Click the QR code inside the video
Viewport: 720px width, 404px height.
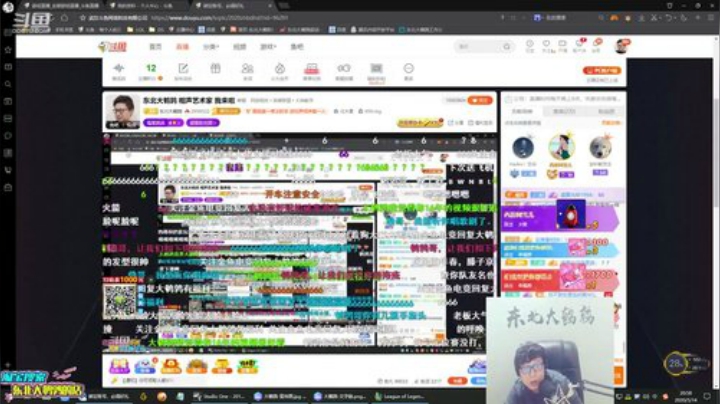point(119,301)
